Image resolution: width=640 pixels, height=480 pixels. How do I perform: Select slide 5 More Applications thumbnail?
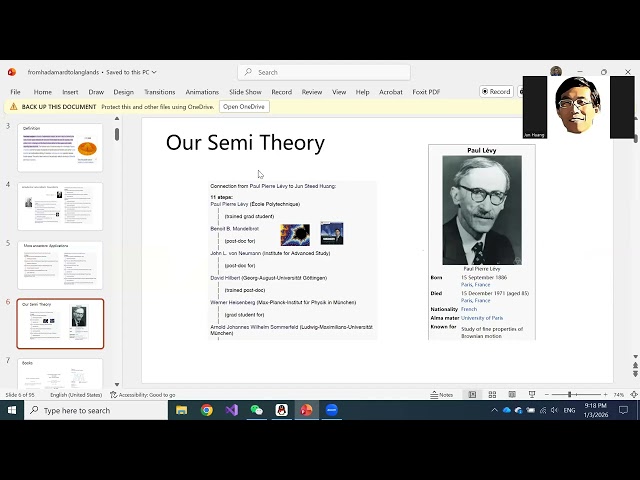pyautogui.click(x=60, y=265)
